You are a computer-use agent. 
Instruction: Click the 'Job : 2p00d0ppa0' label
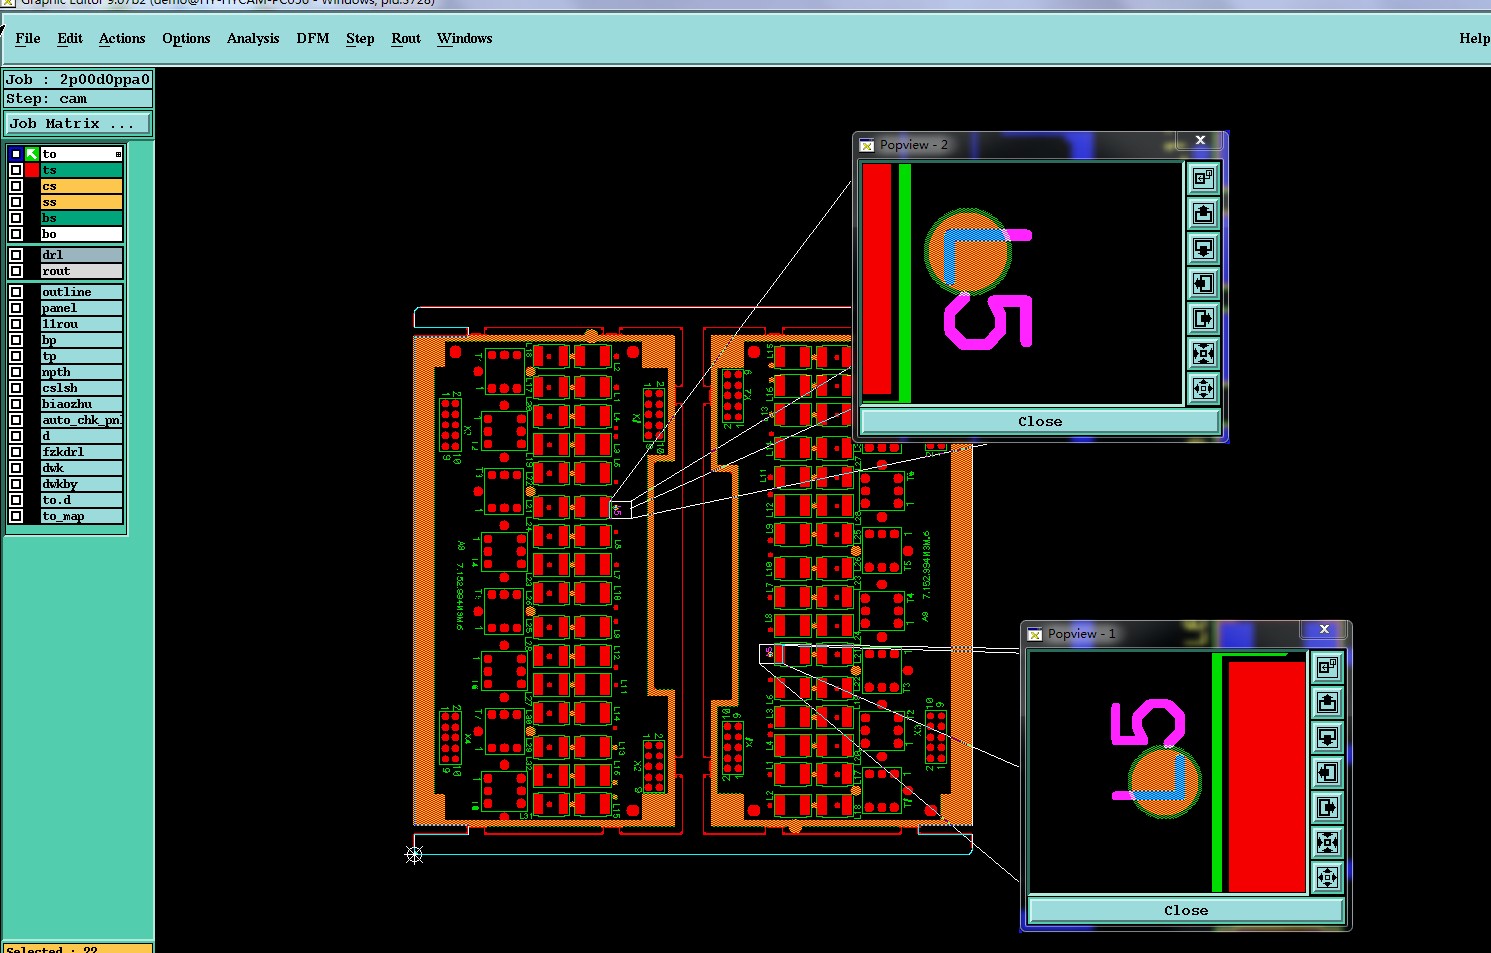click(78, 80)
